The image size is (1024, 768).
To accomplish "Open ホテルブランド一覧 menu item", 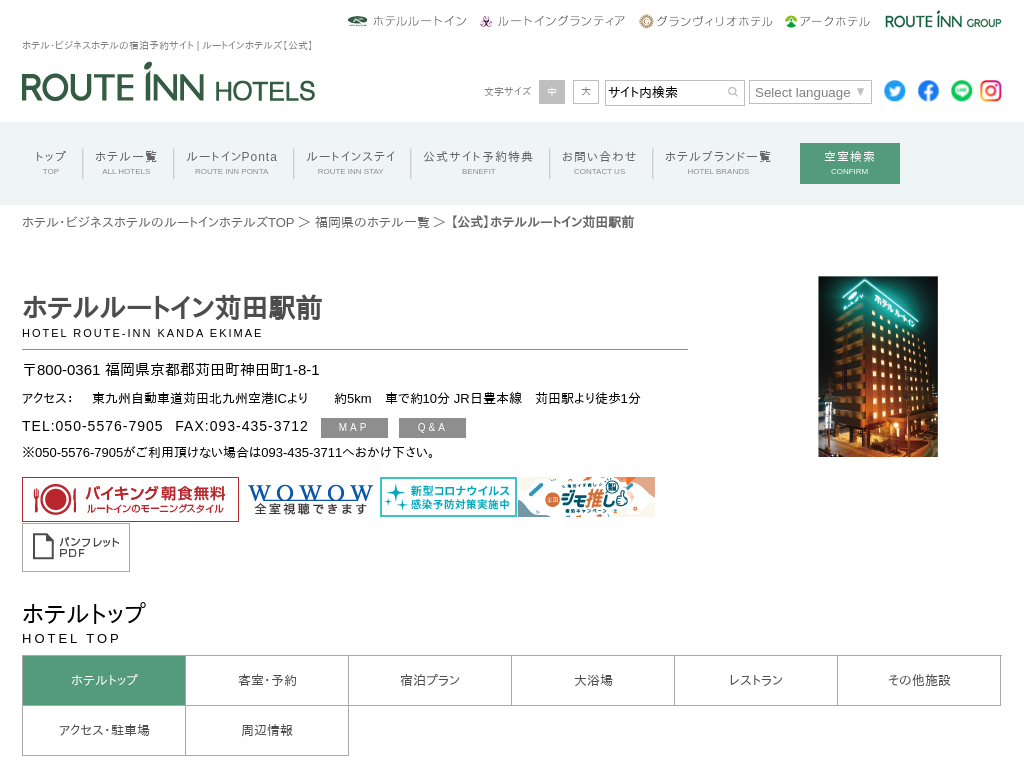I will click(718, 163).
